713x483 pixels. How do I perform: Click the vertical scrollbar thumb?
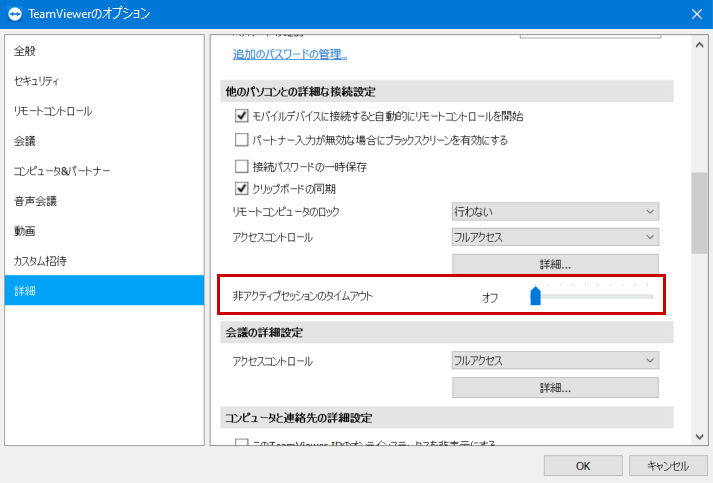click(x=699, y=212)
